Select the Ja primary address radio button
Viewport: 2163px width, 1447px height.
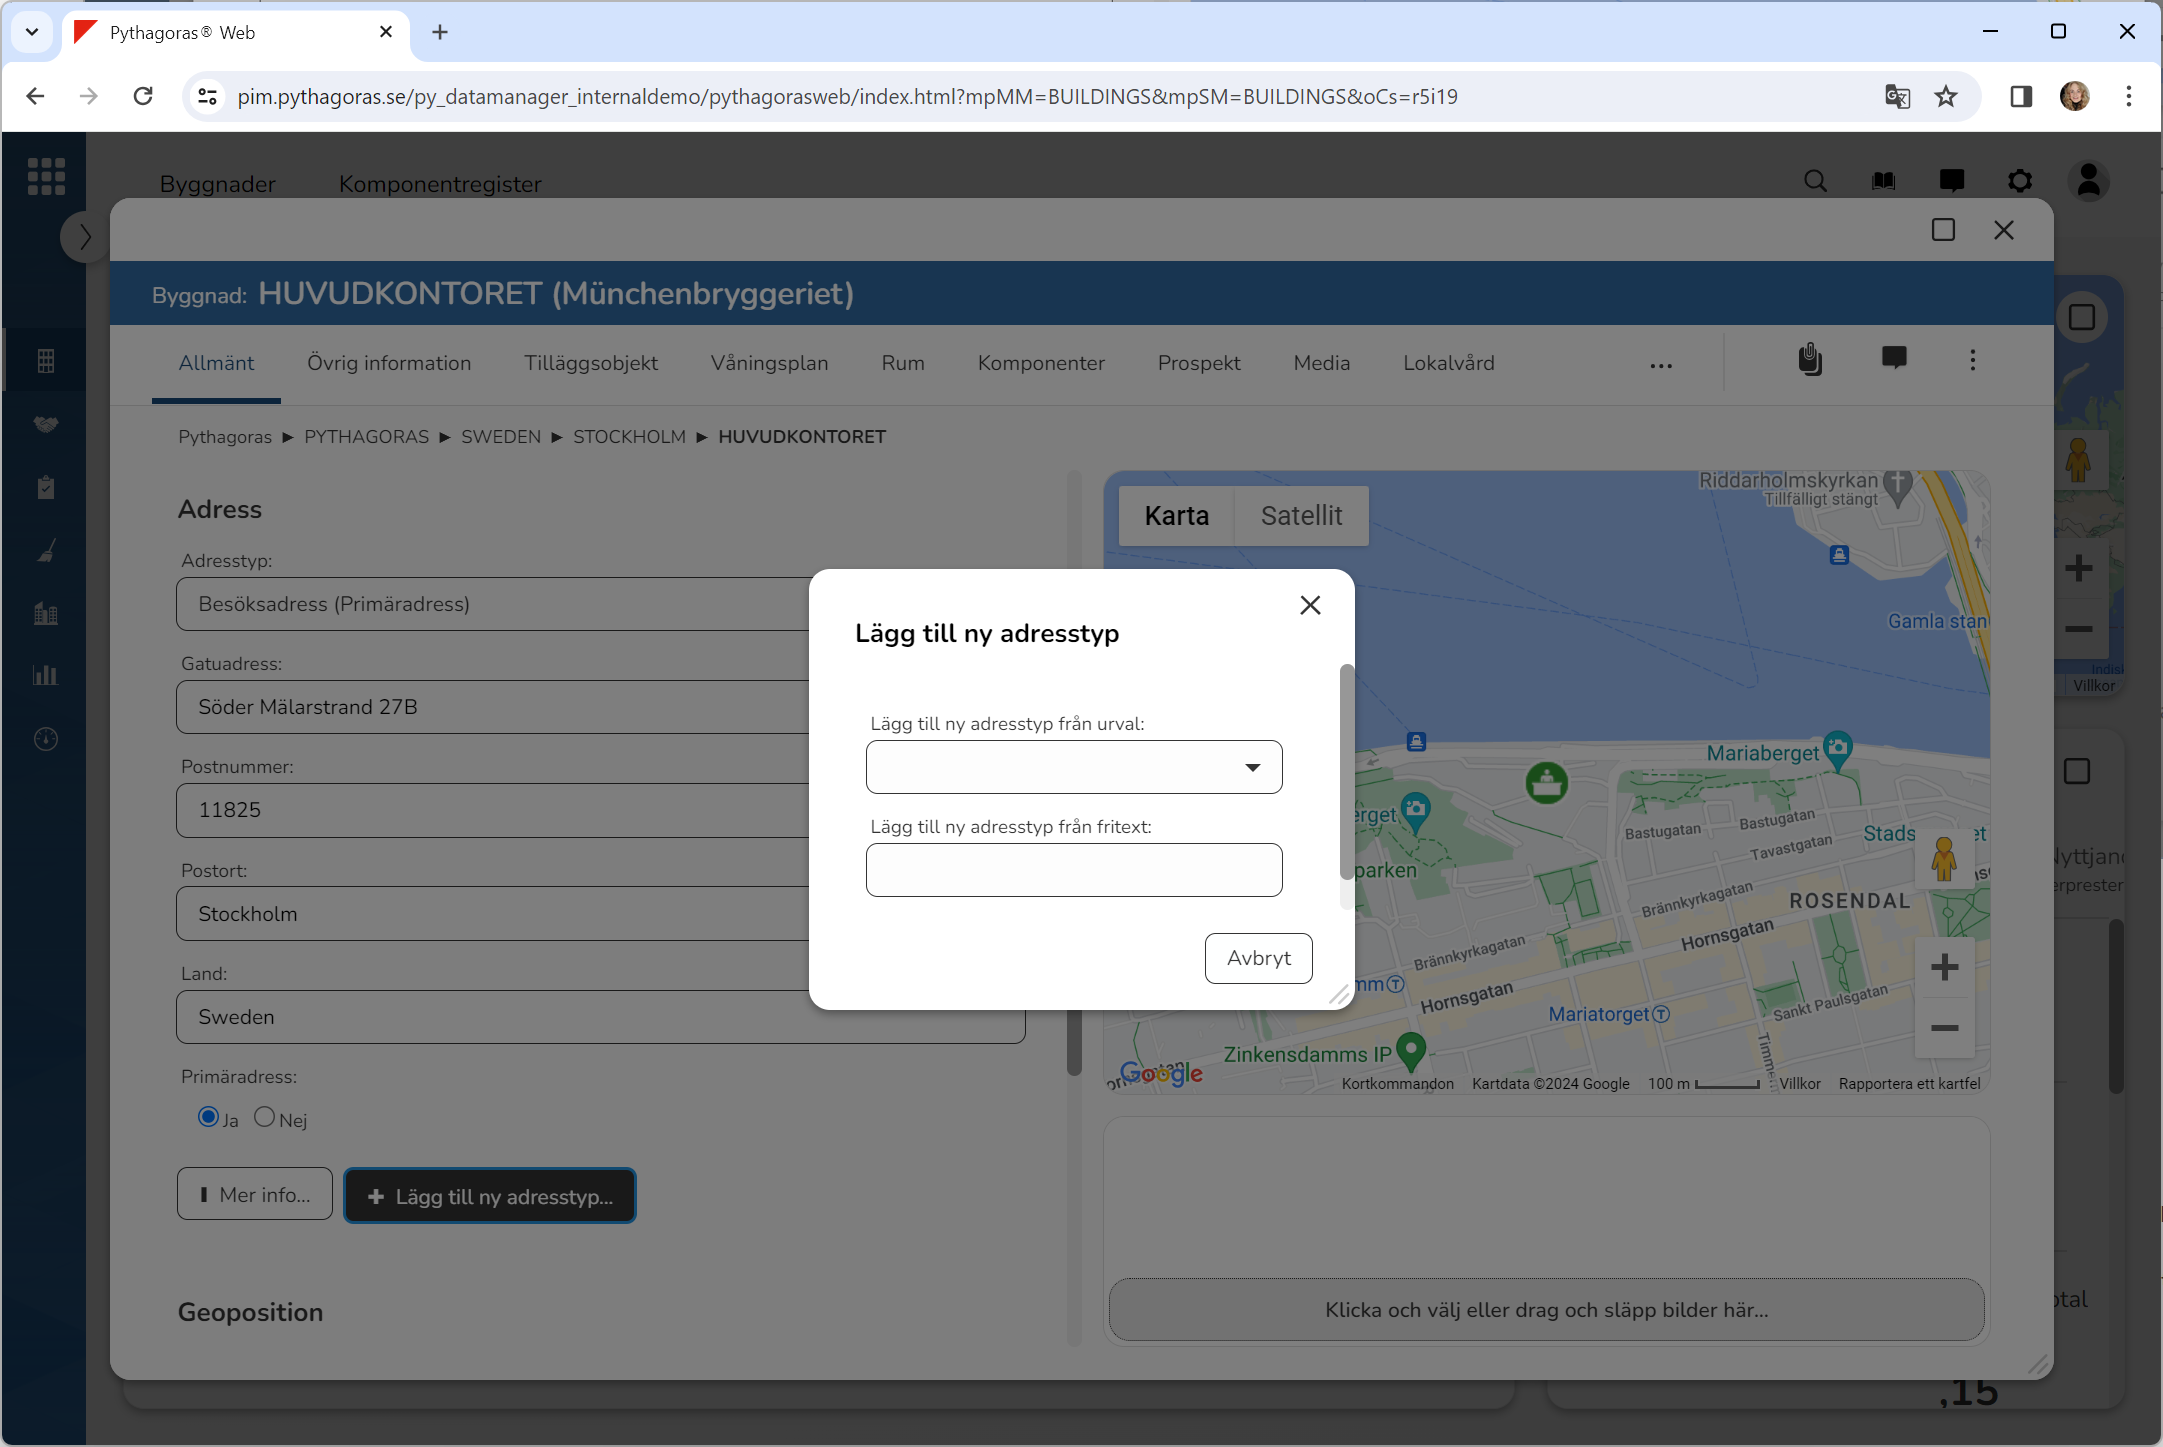[x=208, y=1117]
